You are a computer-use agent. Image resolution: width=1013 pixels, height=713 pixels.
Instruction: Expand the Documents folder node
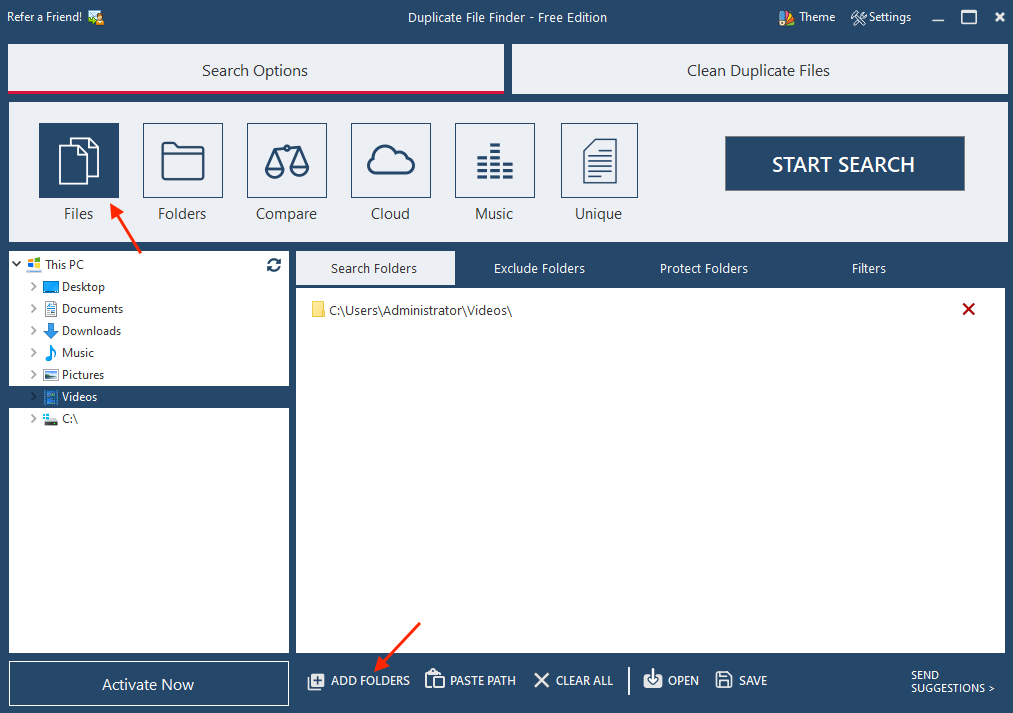(34, 309)
